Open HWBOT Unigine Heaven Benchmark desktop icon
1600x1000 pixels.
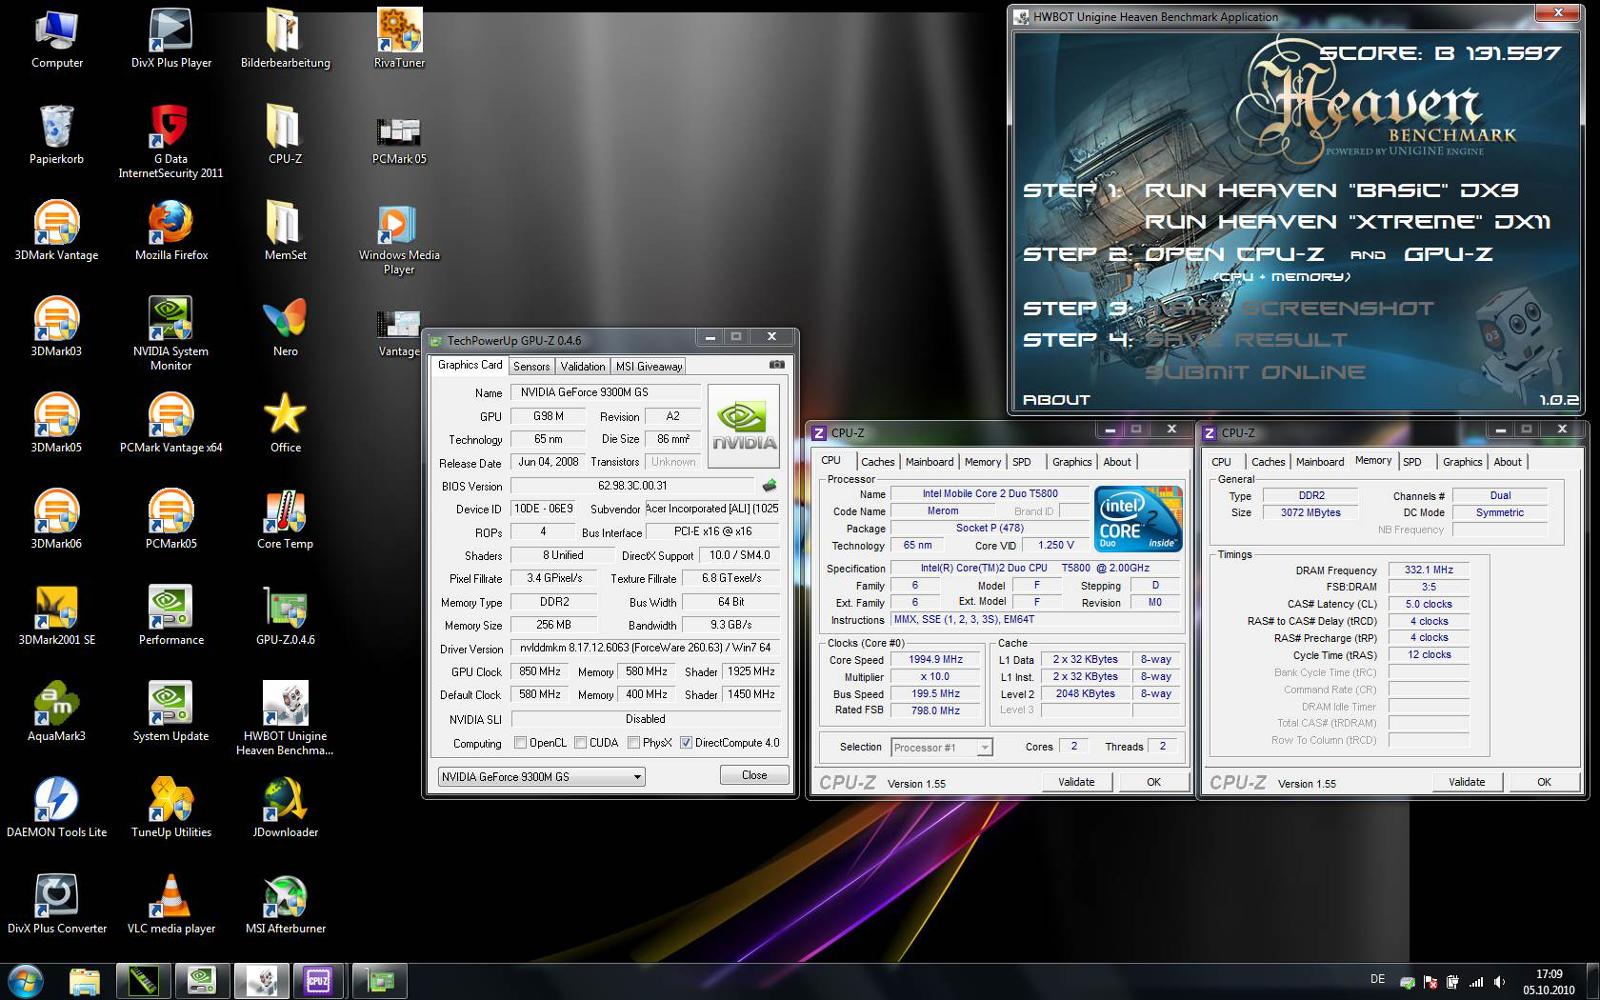285,718
